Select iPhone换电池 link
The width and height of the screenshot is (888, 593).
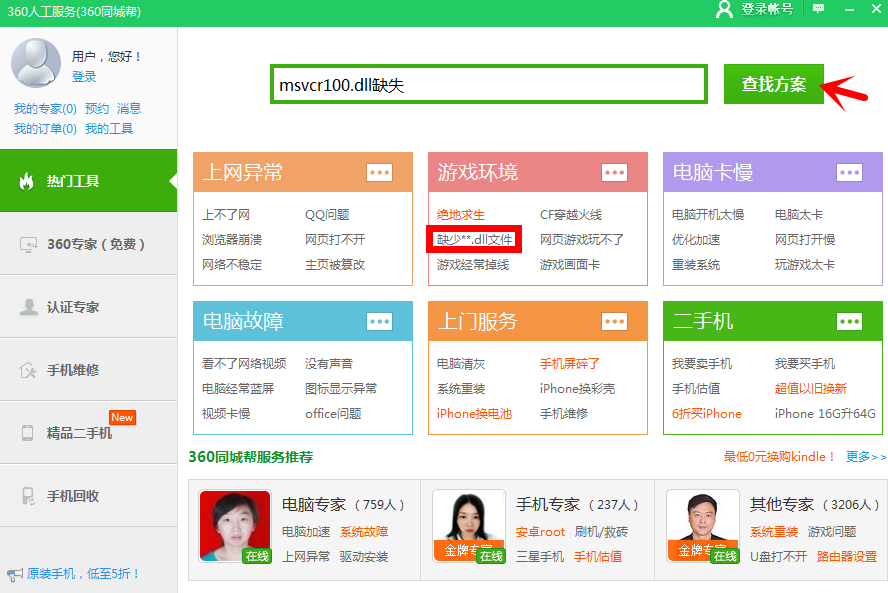474,413
